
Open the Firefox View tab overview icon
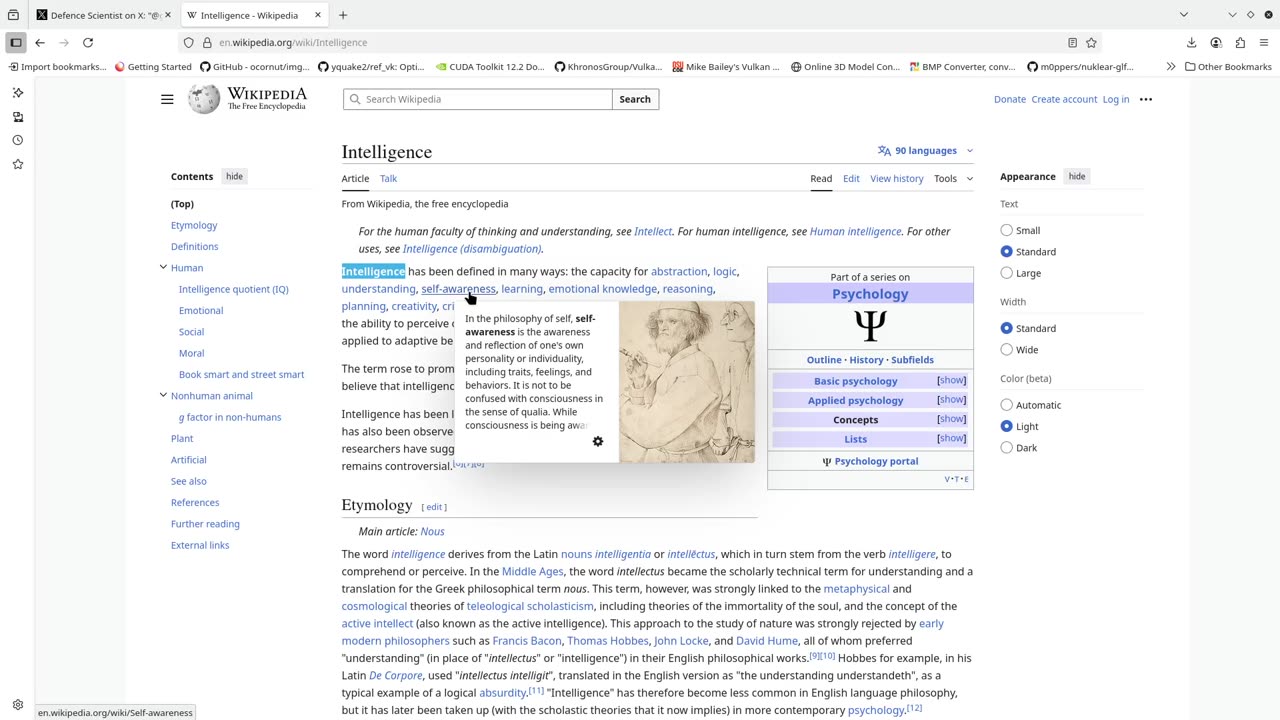(13, 15)
